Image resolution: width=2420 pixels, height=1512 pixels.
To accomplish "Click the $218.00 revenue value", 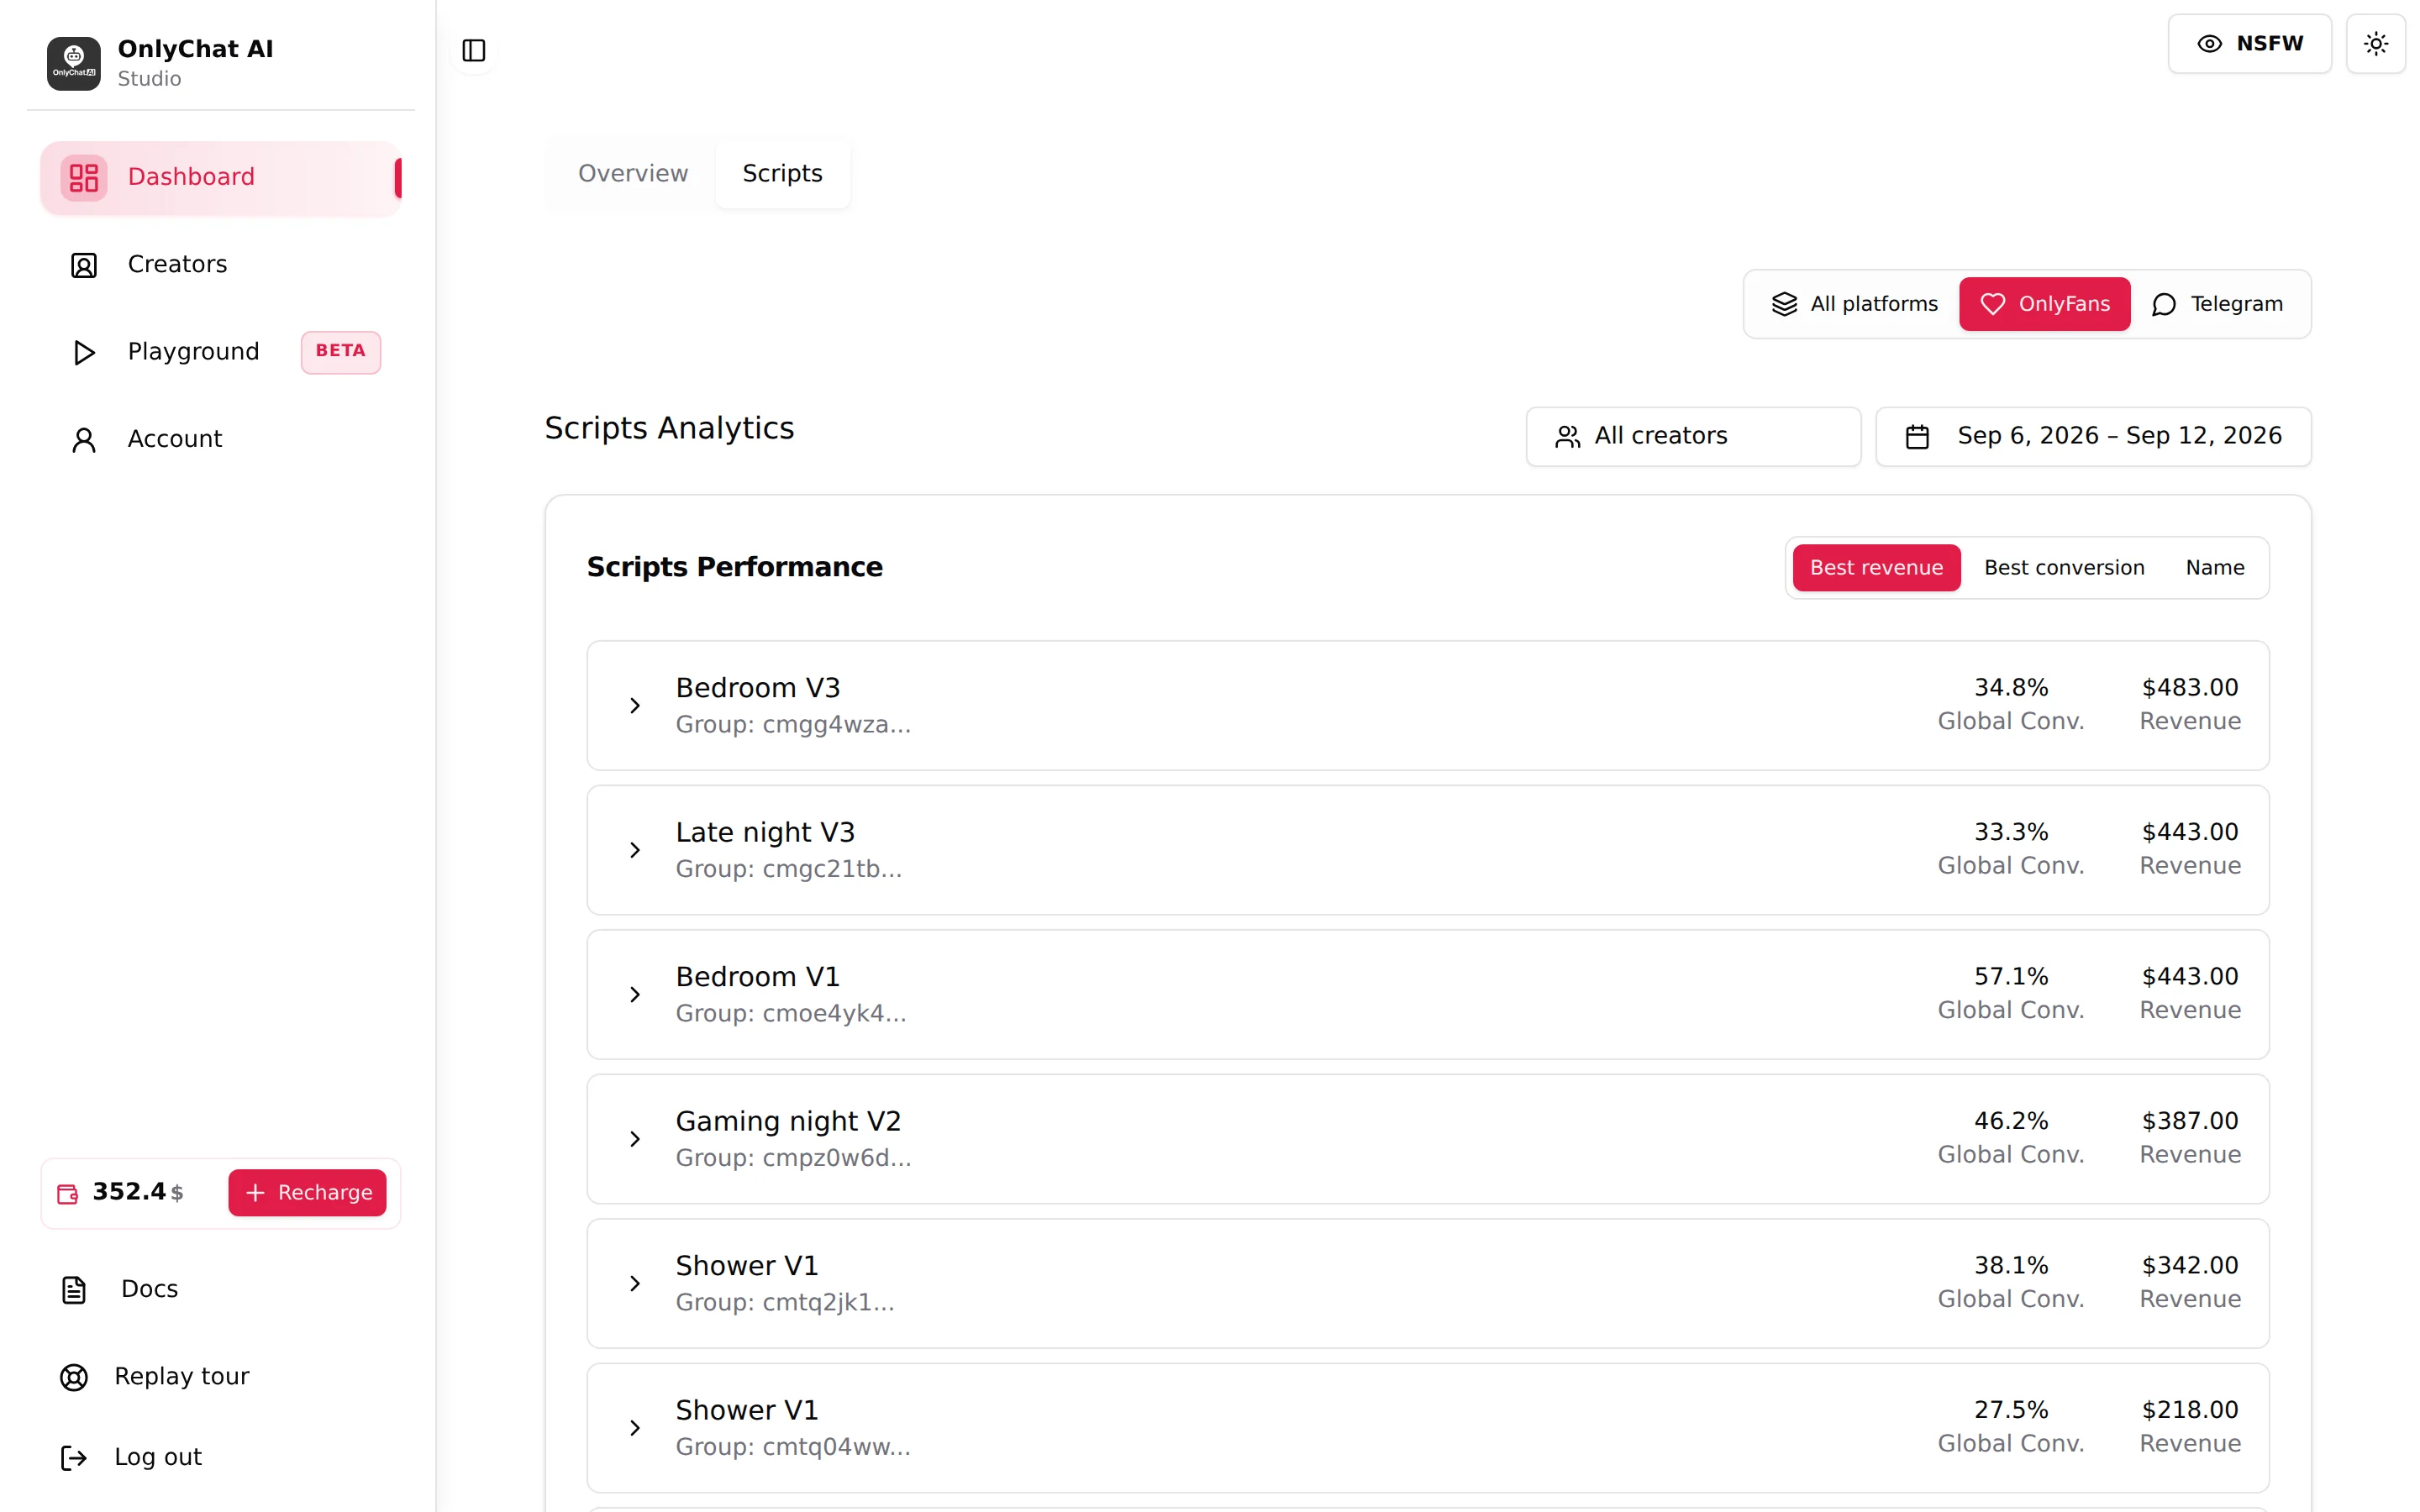I will pos(2189,1410).
